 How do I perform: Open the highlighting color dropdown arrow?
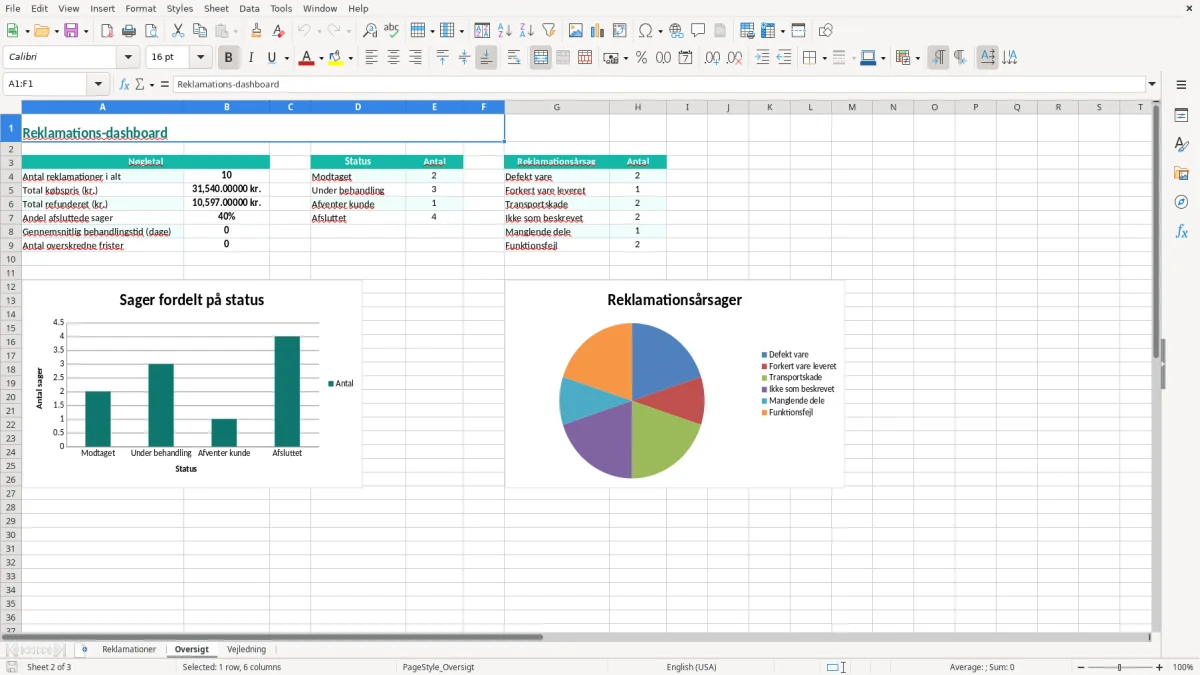(x=350, y=58)
